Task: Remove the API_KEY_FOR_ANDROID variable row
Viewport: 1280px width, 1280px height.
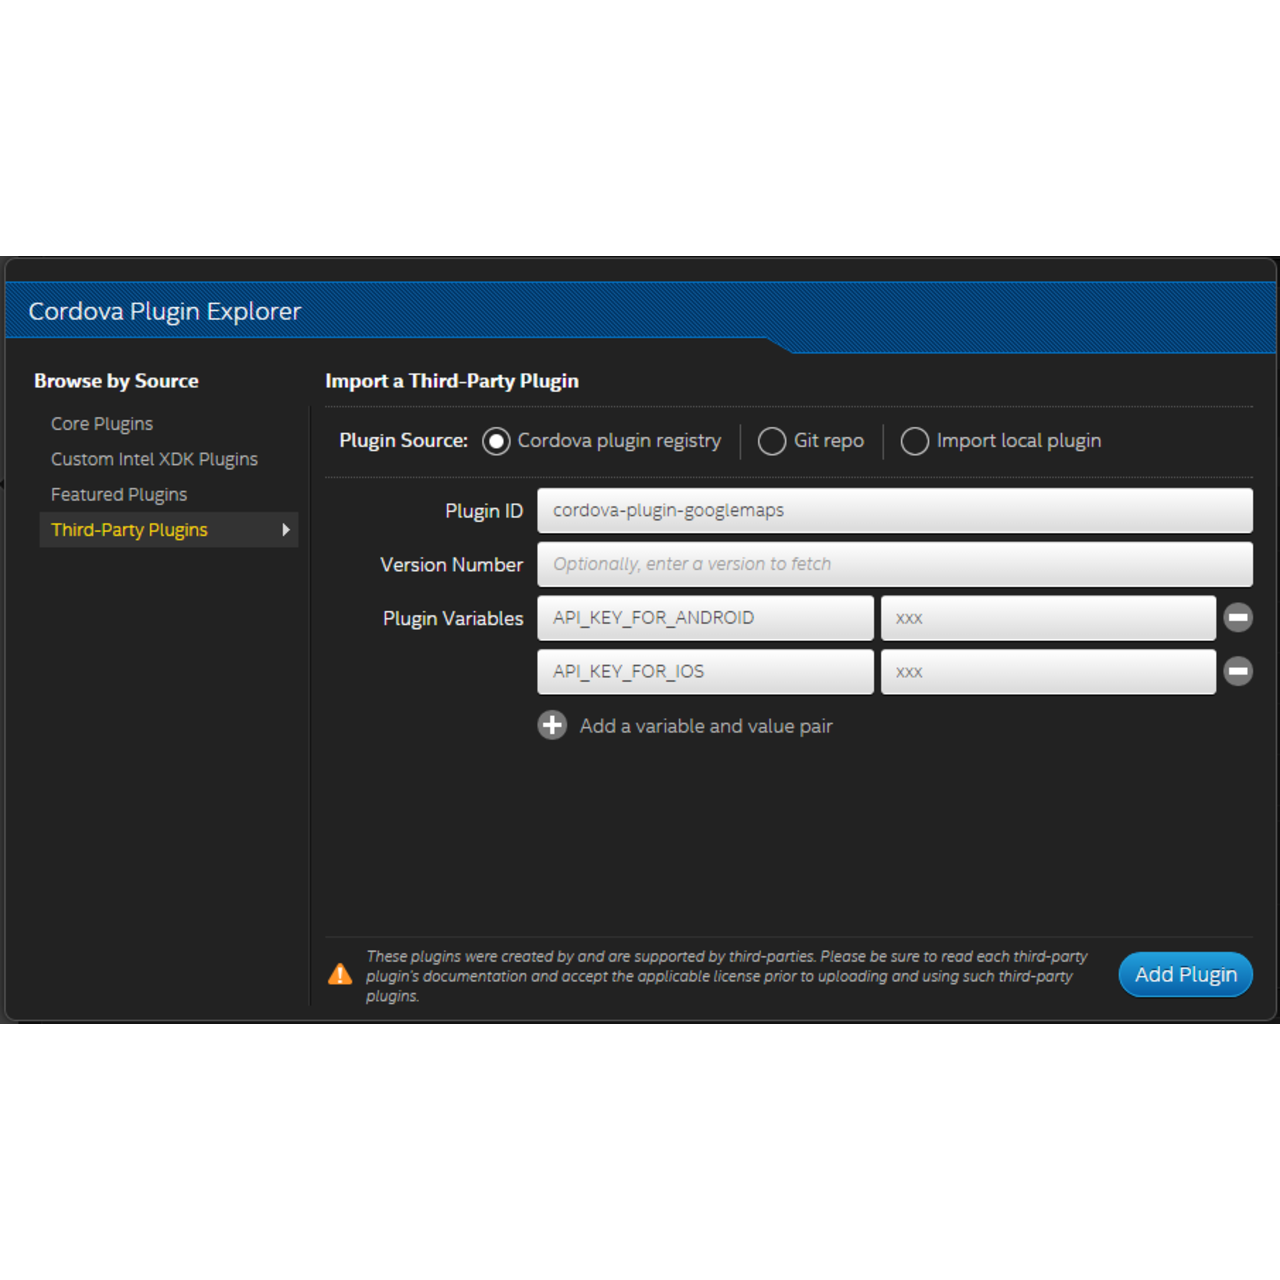Action: click(x=1238, y=618)
